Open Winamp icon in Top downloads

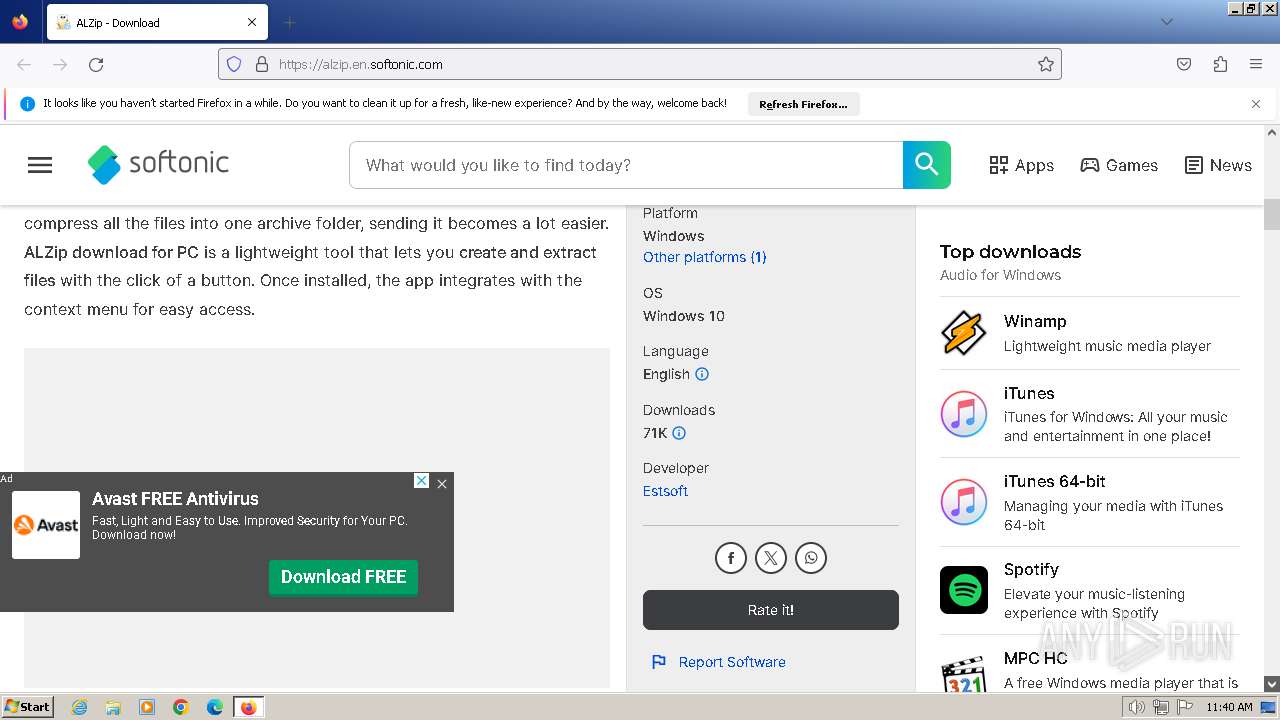[x=964, y=333]
